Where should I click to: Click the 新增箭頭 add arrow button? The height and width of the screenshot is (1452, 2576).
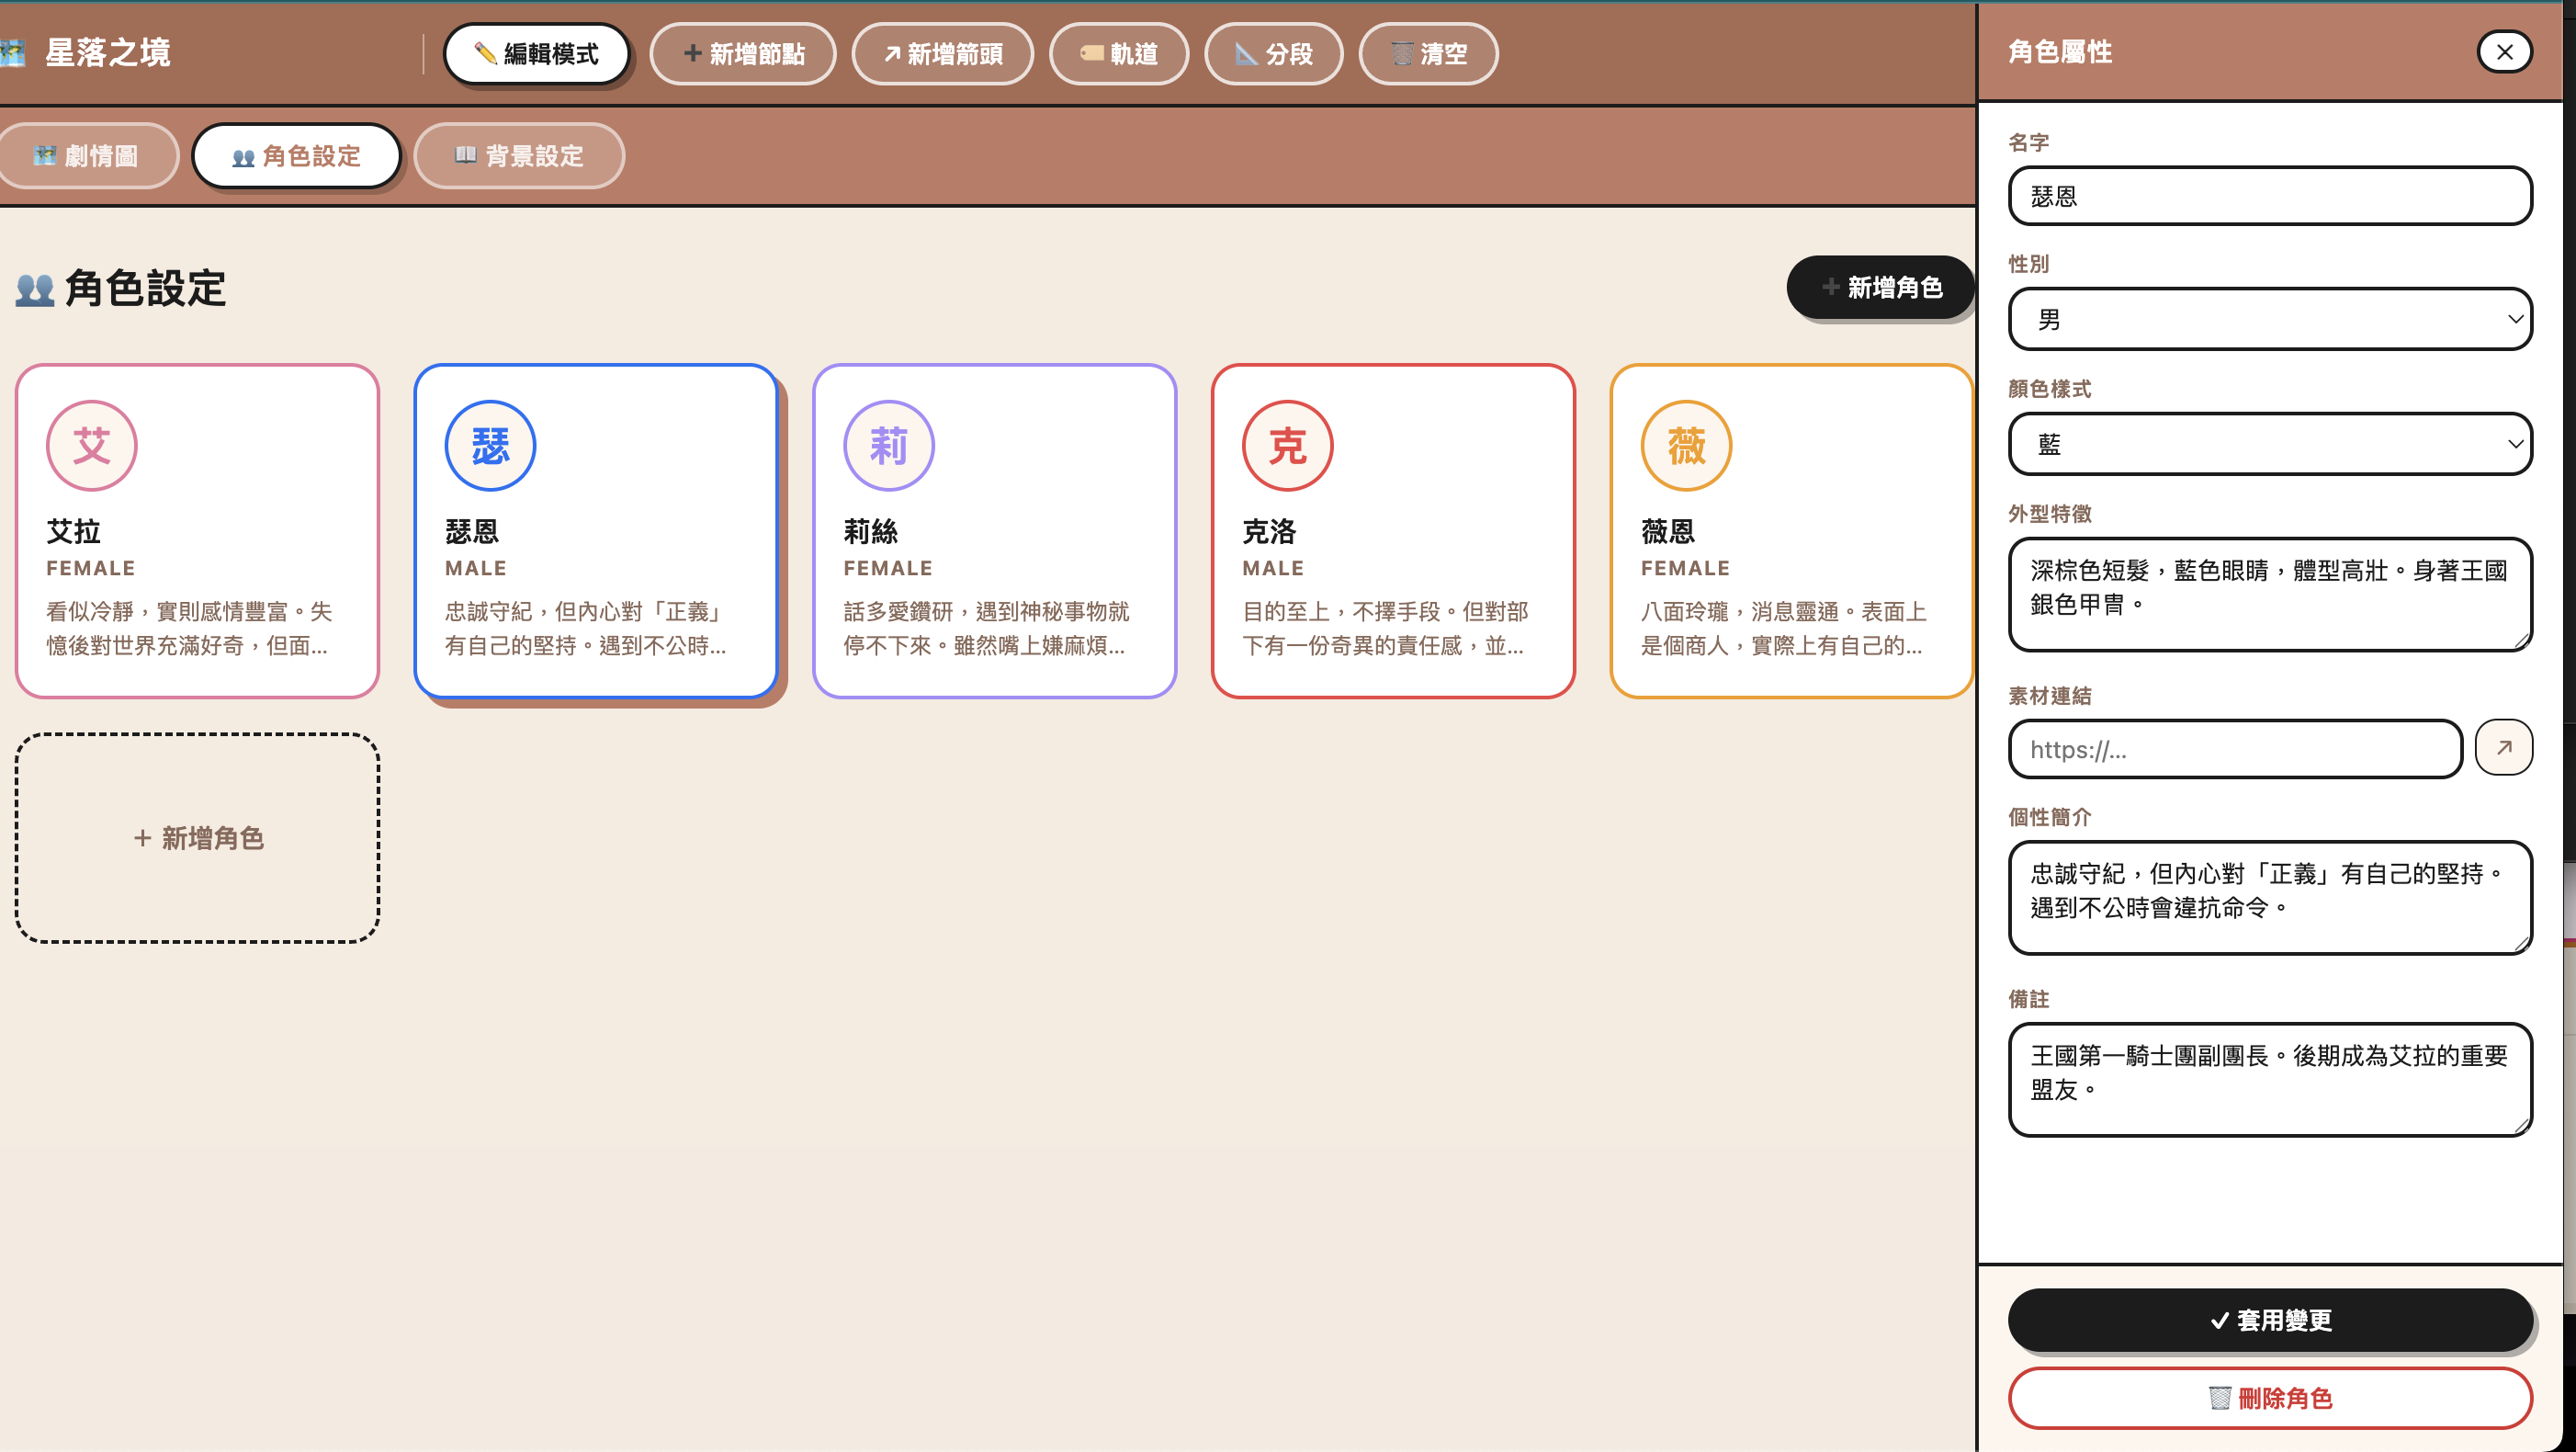coord(942,54)
